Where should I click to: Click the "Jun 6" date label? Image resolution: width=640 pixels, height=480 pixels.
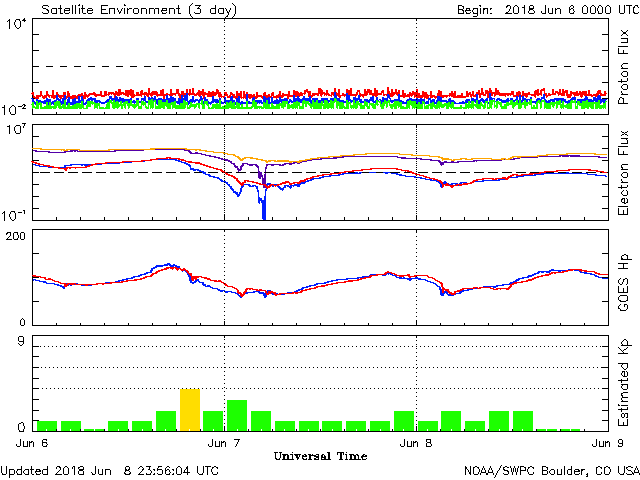click(32, 443)
